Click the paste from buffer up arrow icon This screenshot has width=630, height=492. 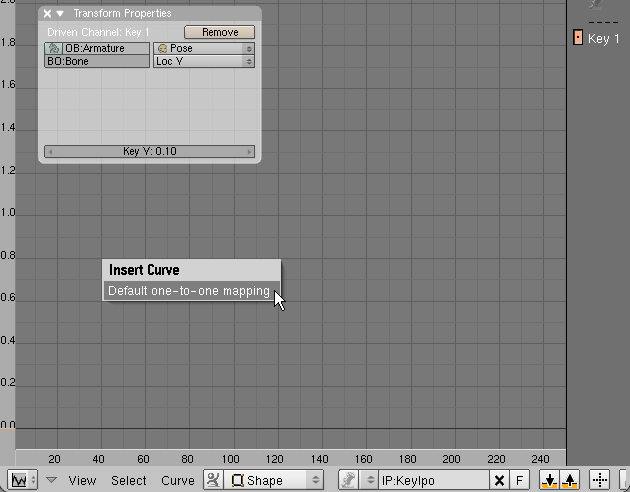coord(570,480)
